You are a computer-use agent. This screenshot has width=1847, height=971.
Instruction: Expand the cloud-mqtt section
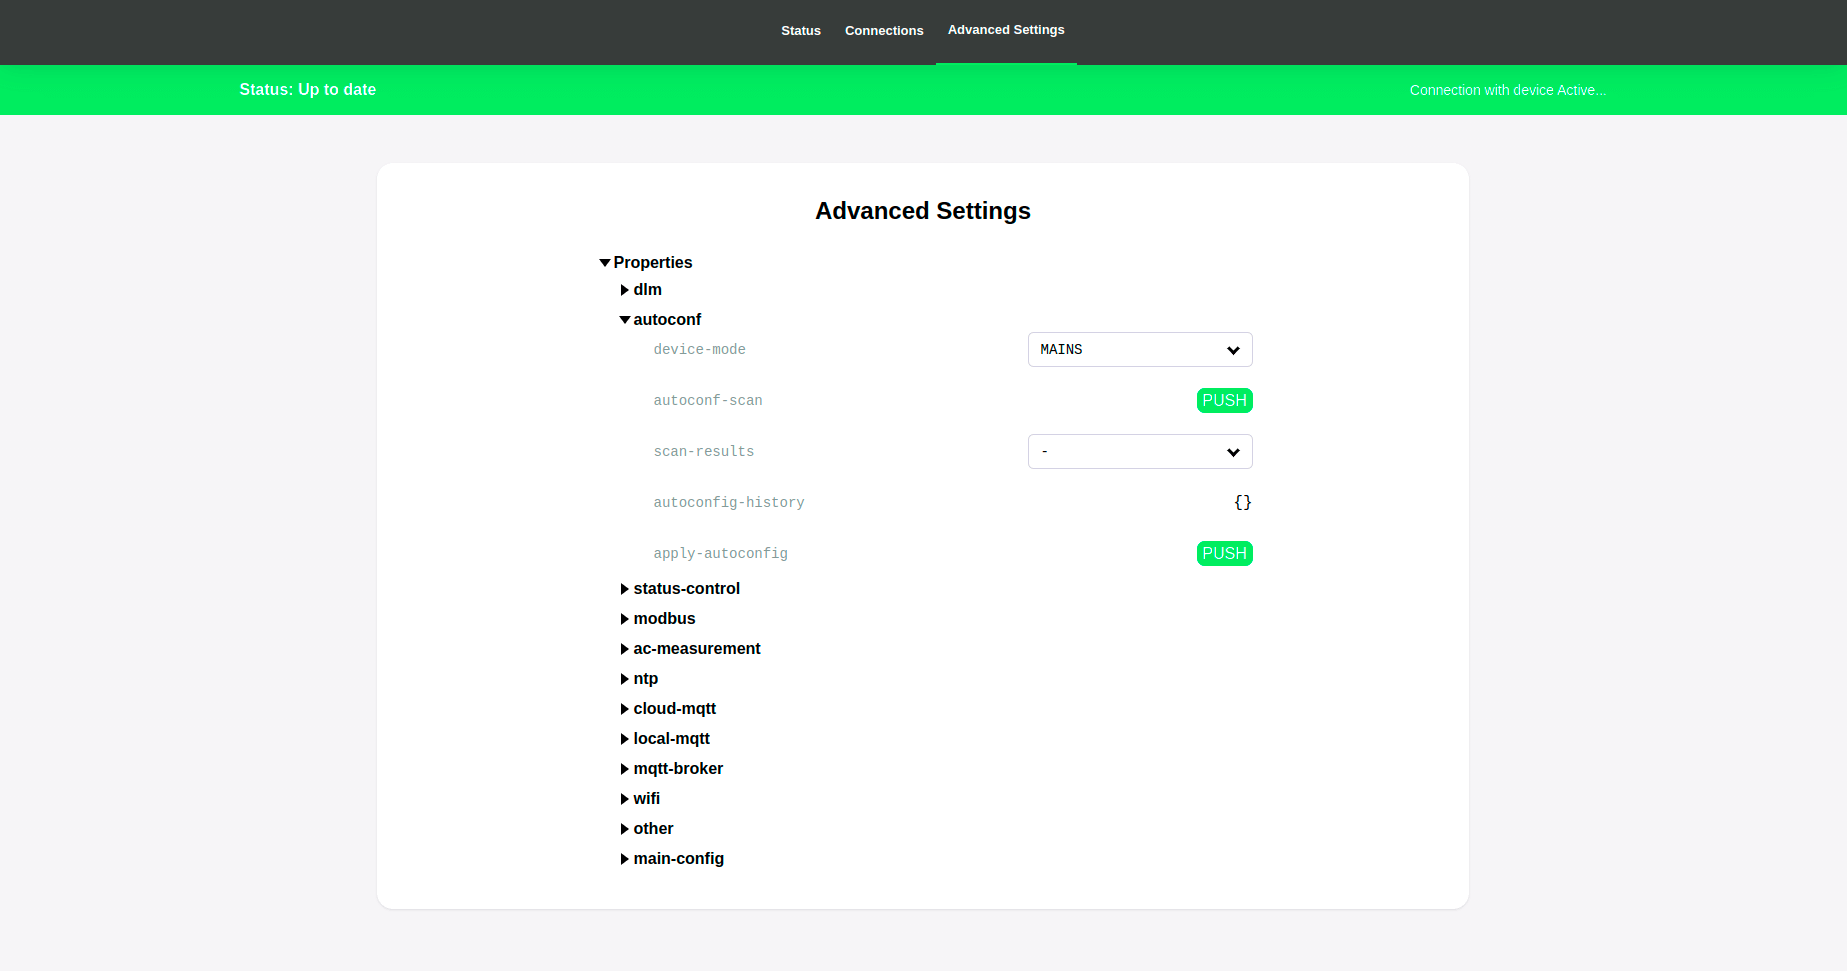[668, 708]
